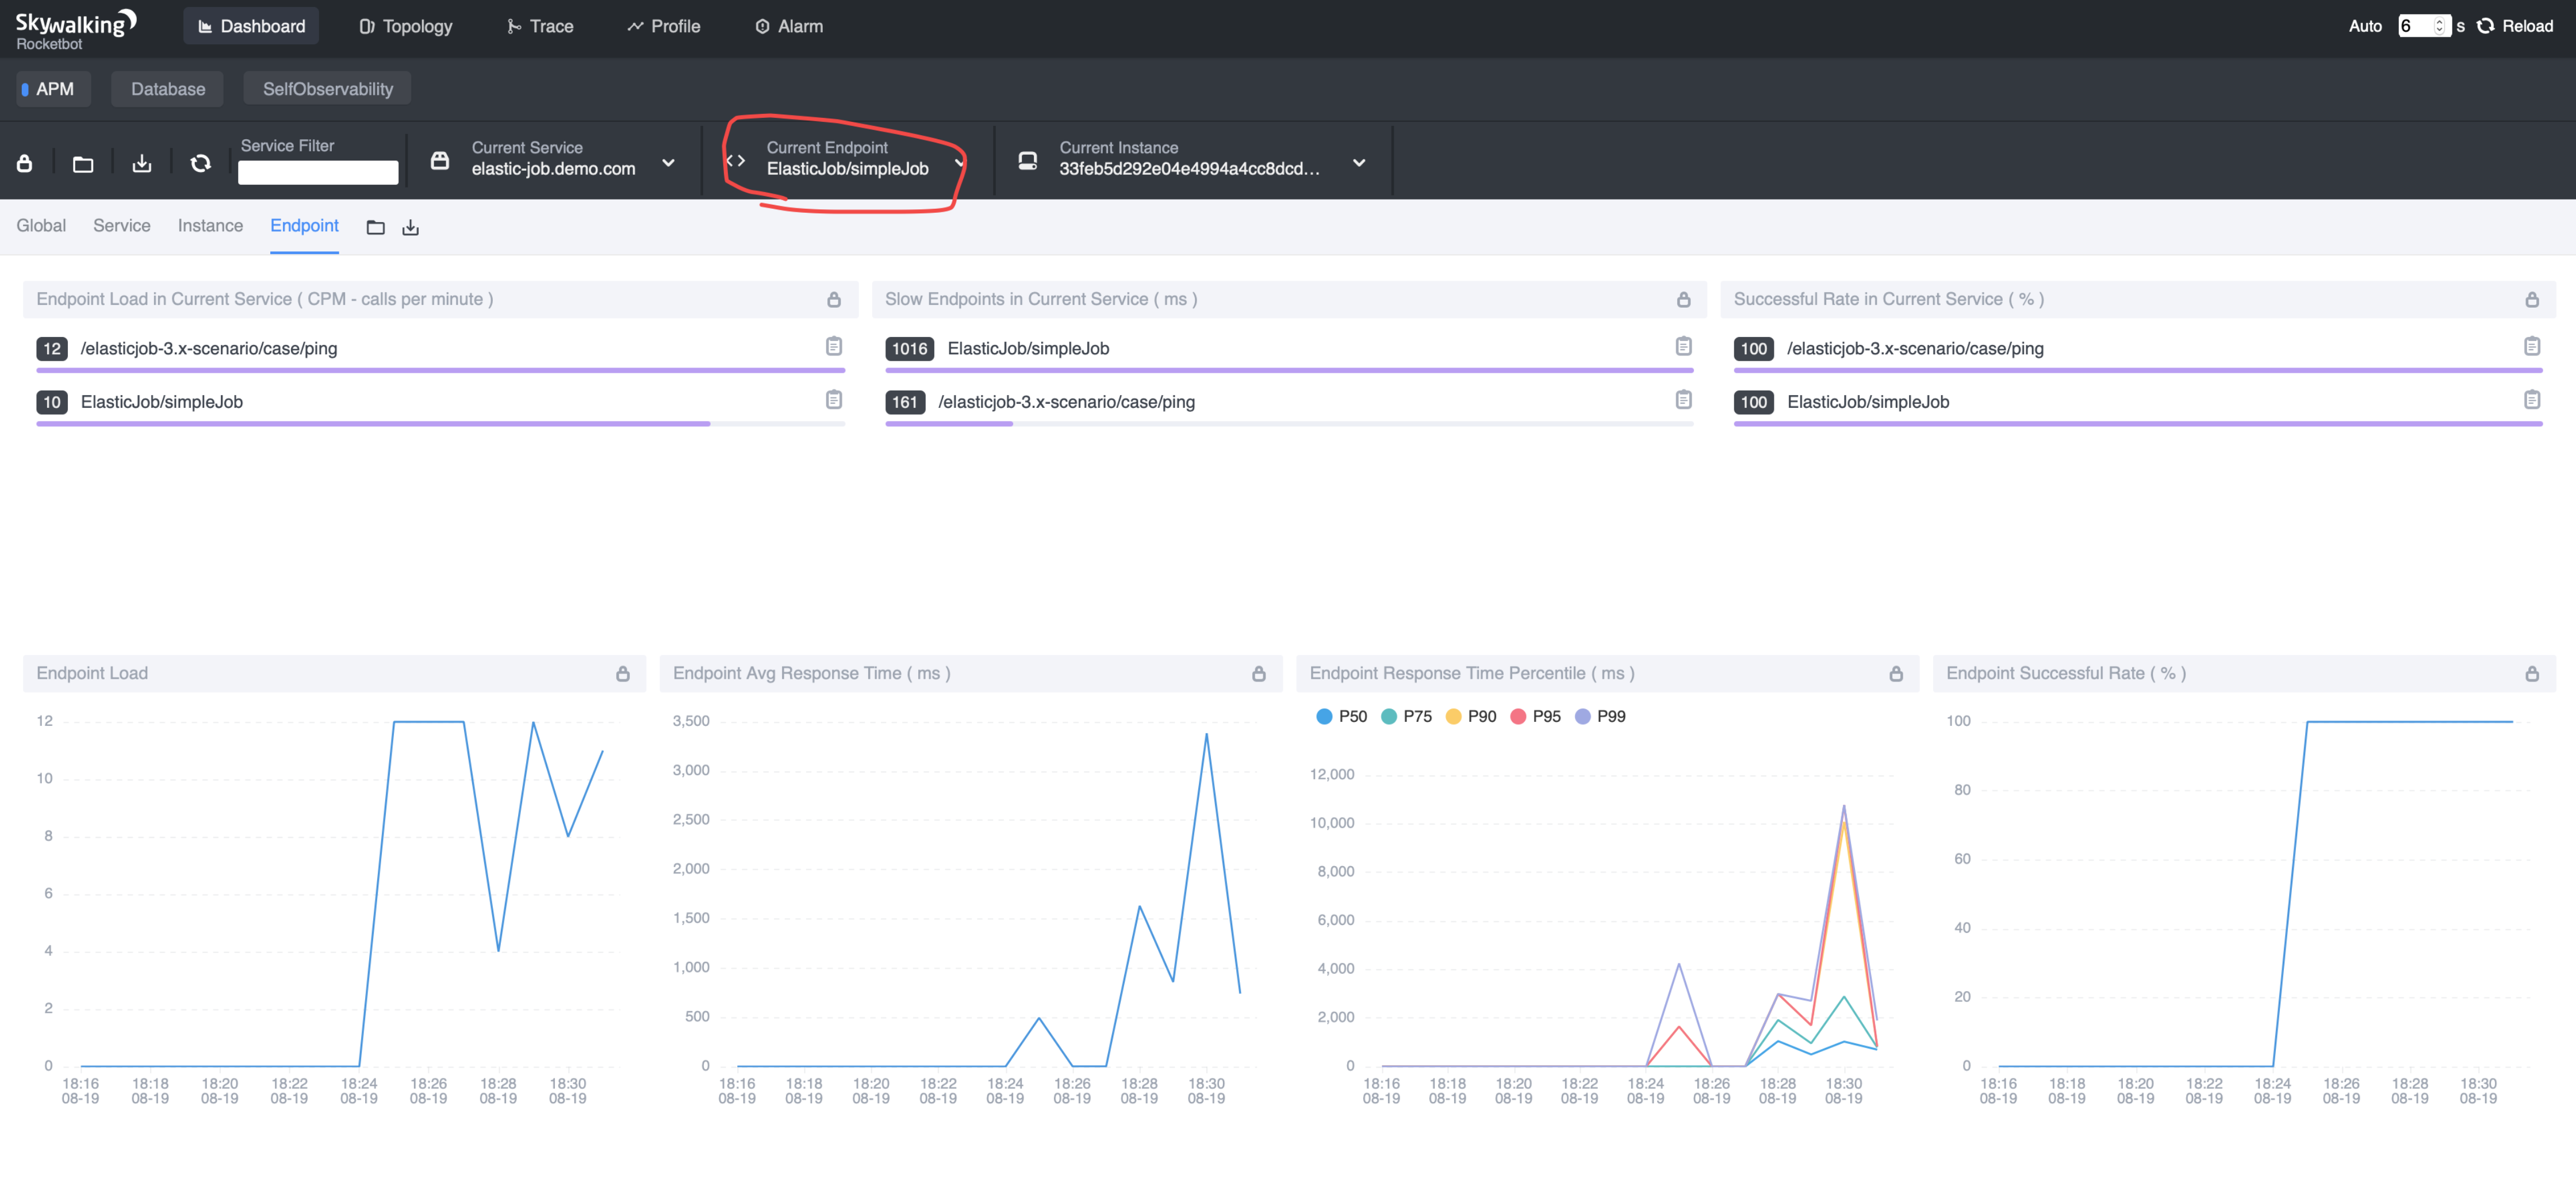The image size is (2576, 1186).
Task: Focus the Service Filter input field
Action: point(318,172)
